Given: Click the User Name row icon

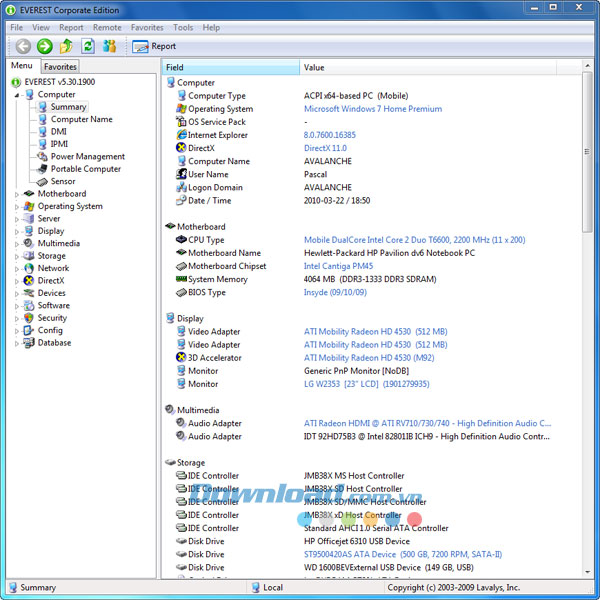Looking at the screenshot, I should pos(181,174).
